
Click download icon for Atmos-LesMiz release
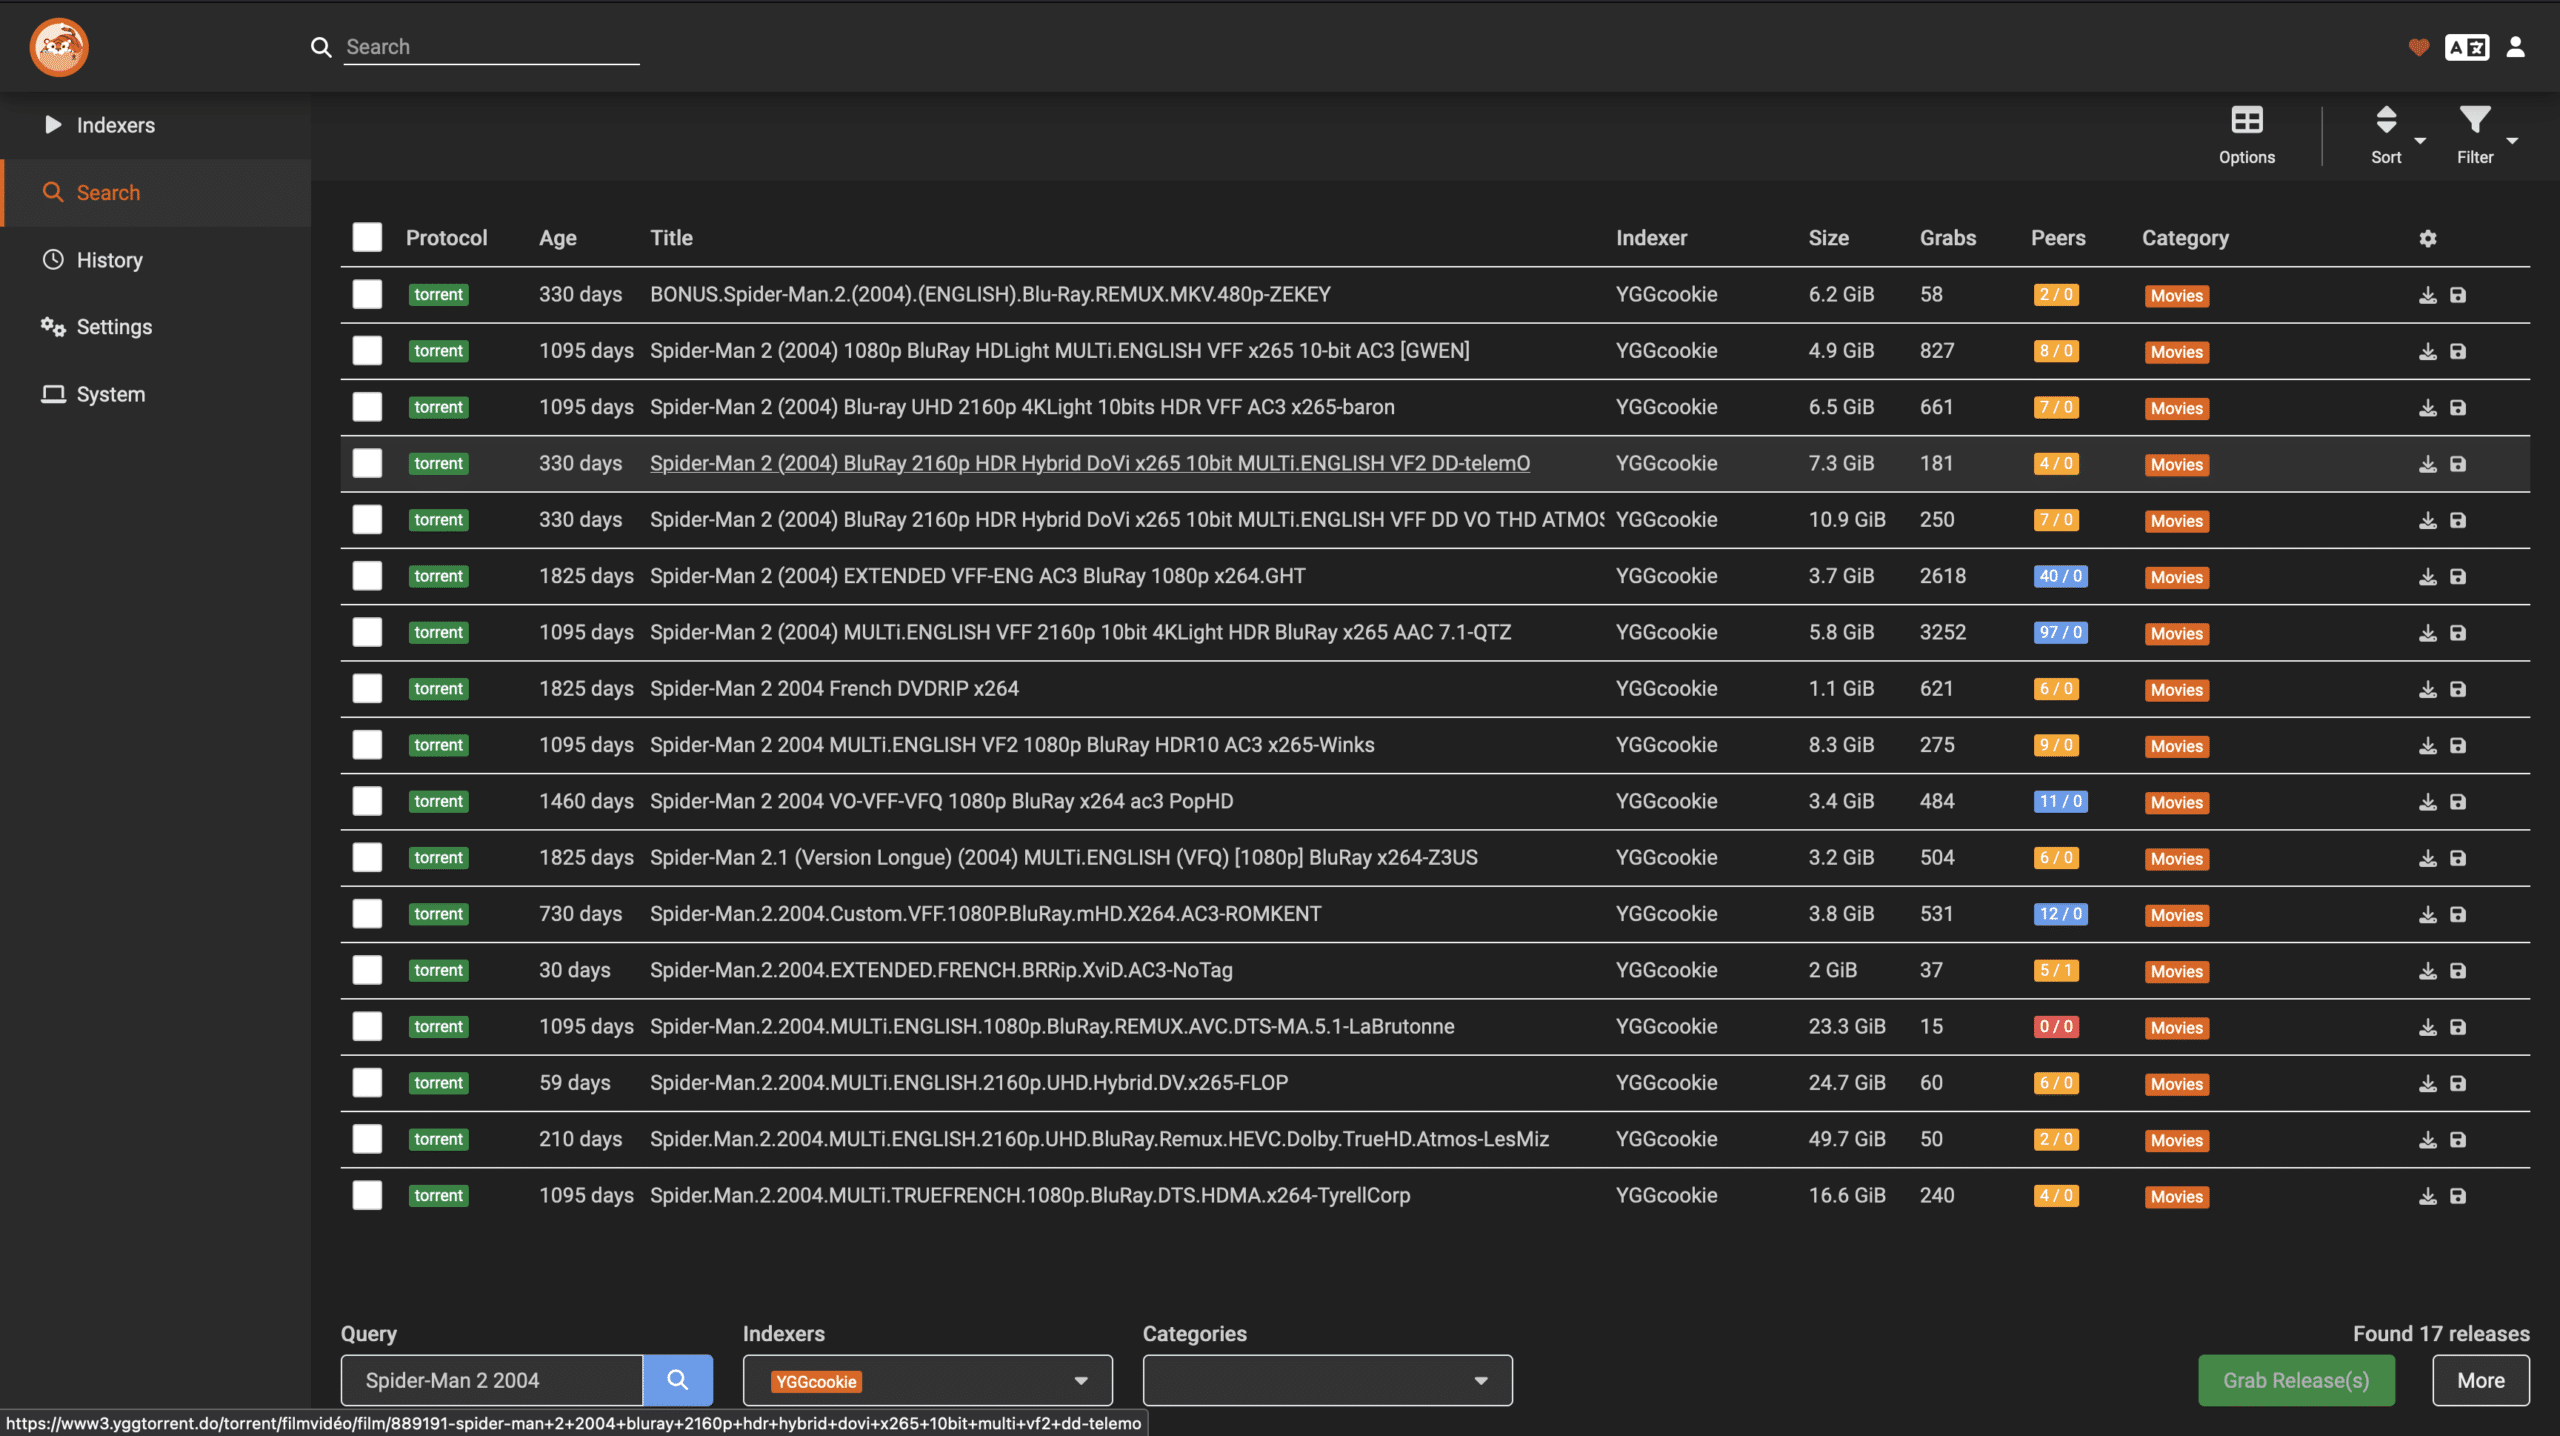pos(2427,1140)
